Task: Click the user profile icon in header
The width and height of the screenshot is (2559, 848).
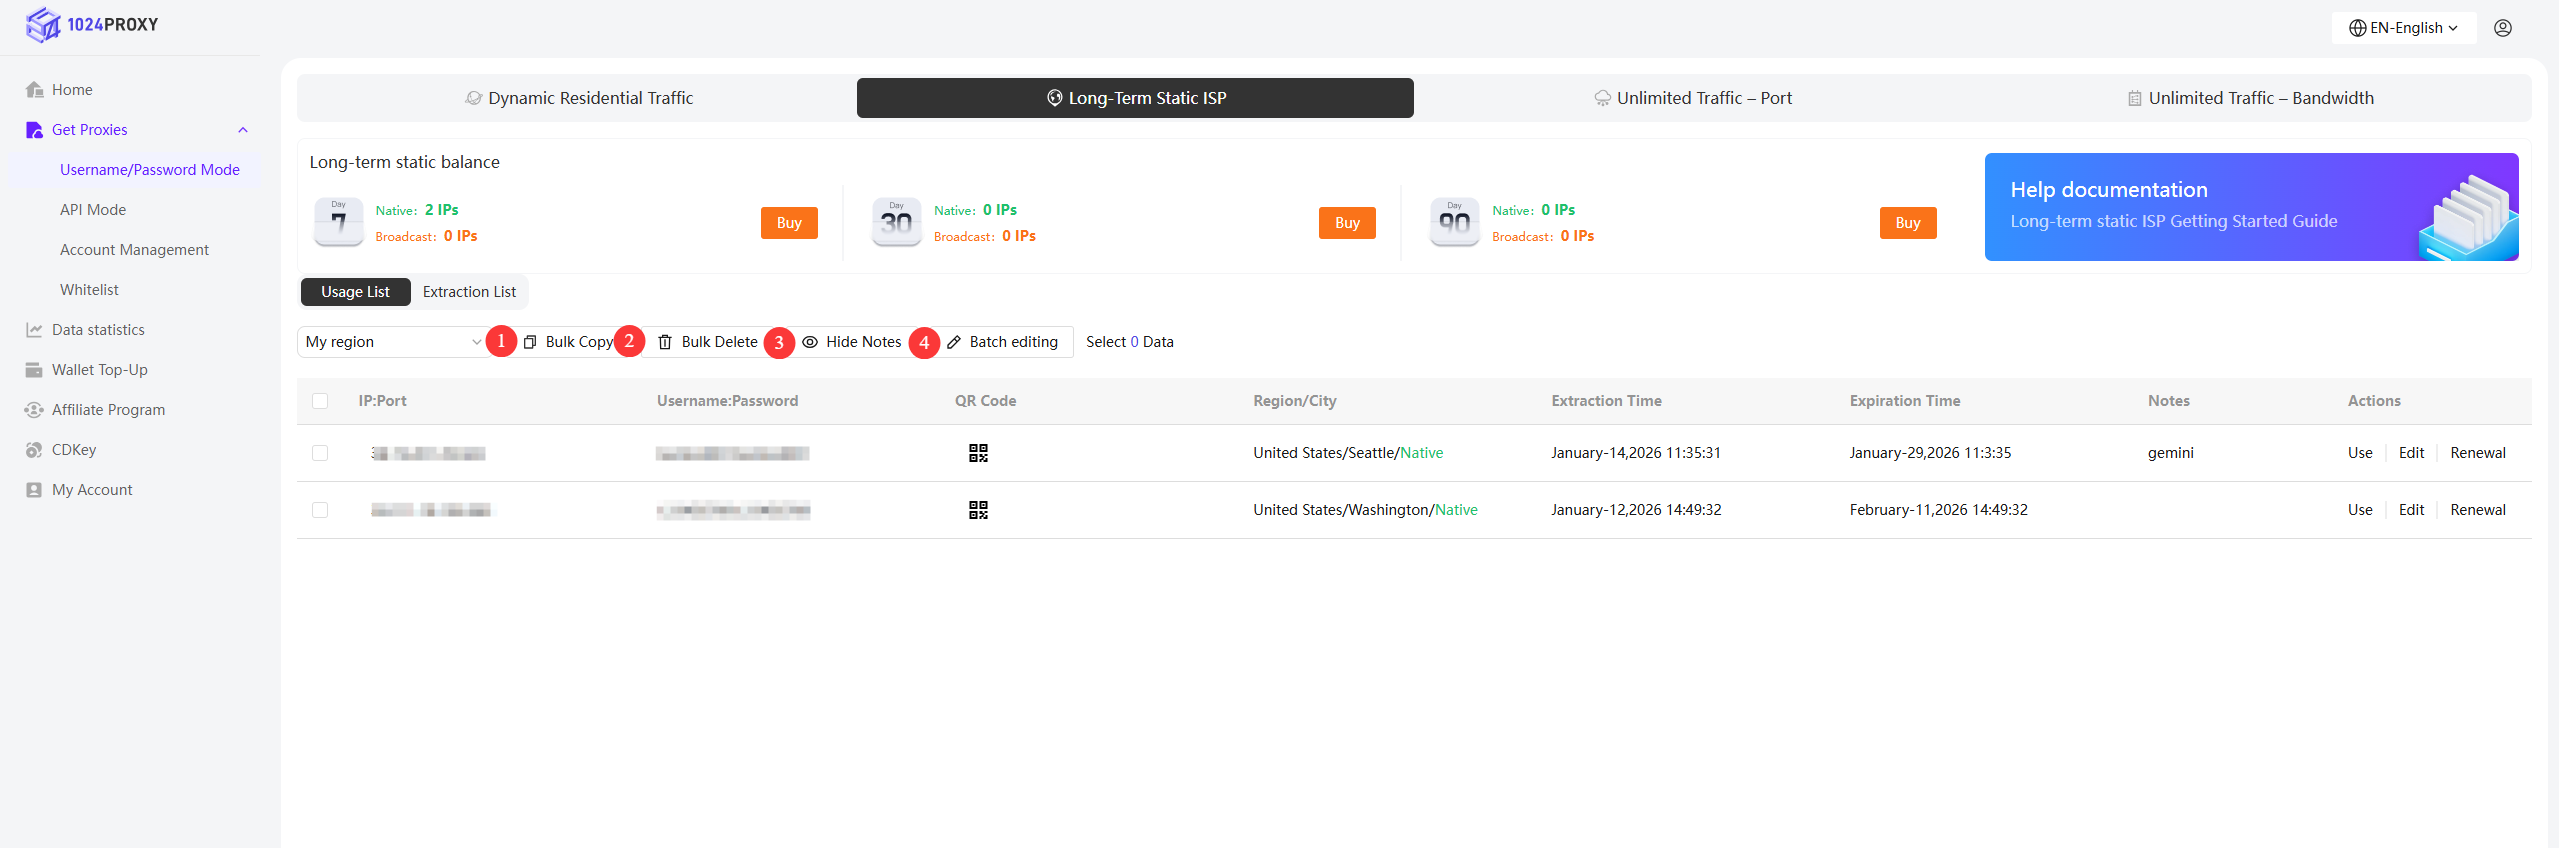Action: 2502,28
